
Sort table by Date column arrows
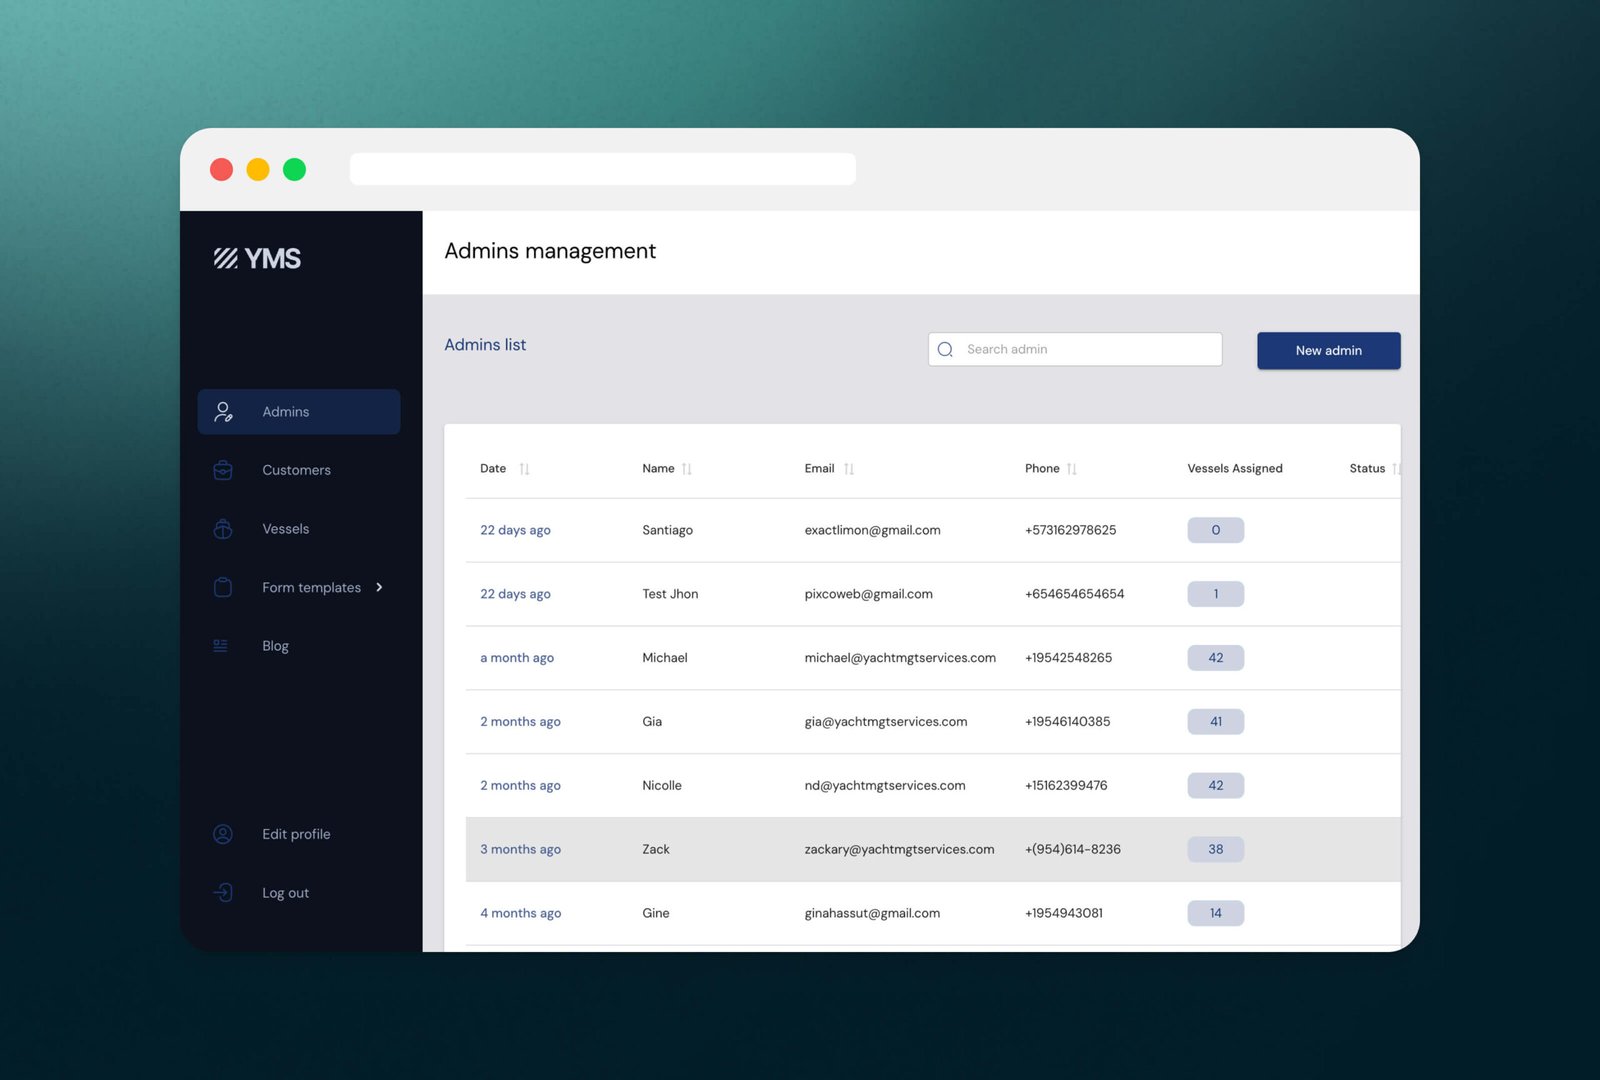tap(524, 469)
